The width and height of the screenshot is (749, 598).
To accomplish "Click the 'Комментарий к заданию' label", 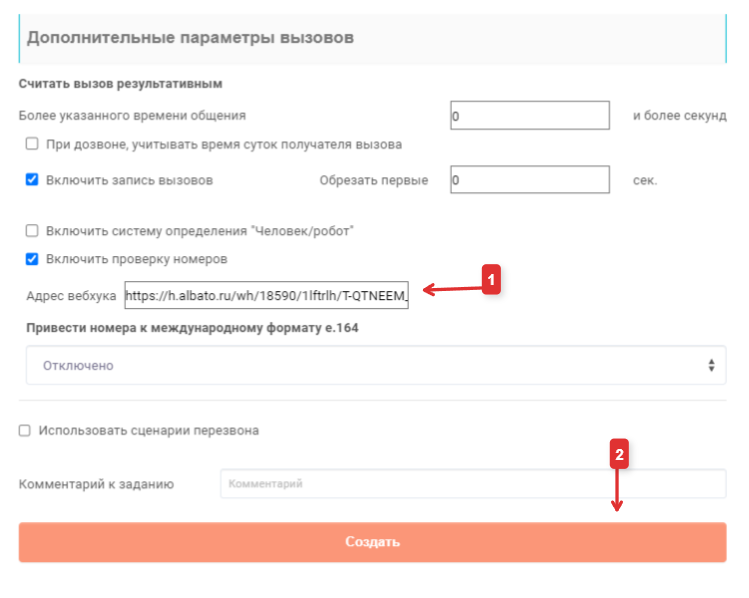I will click(x=96, y=484).
